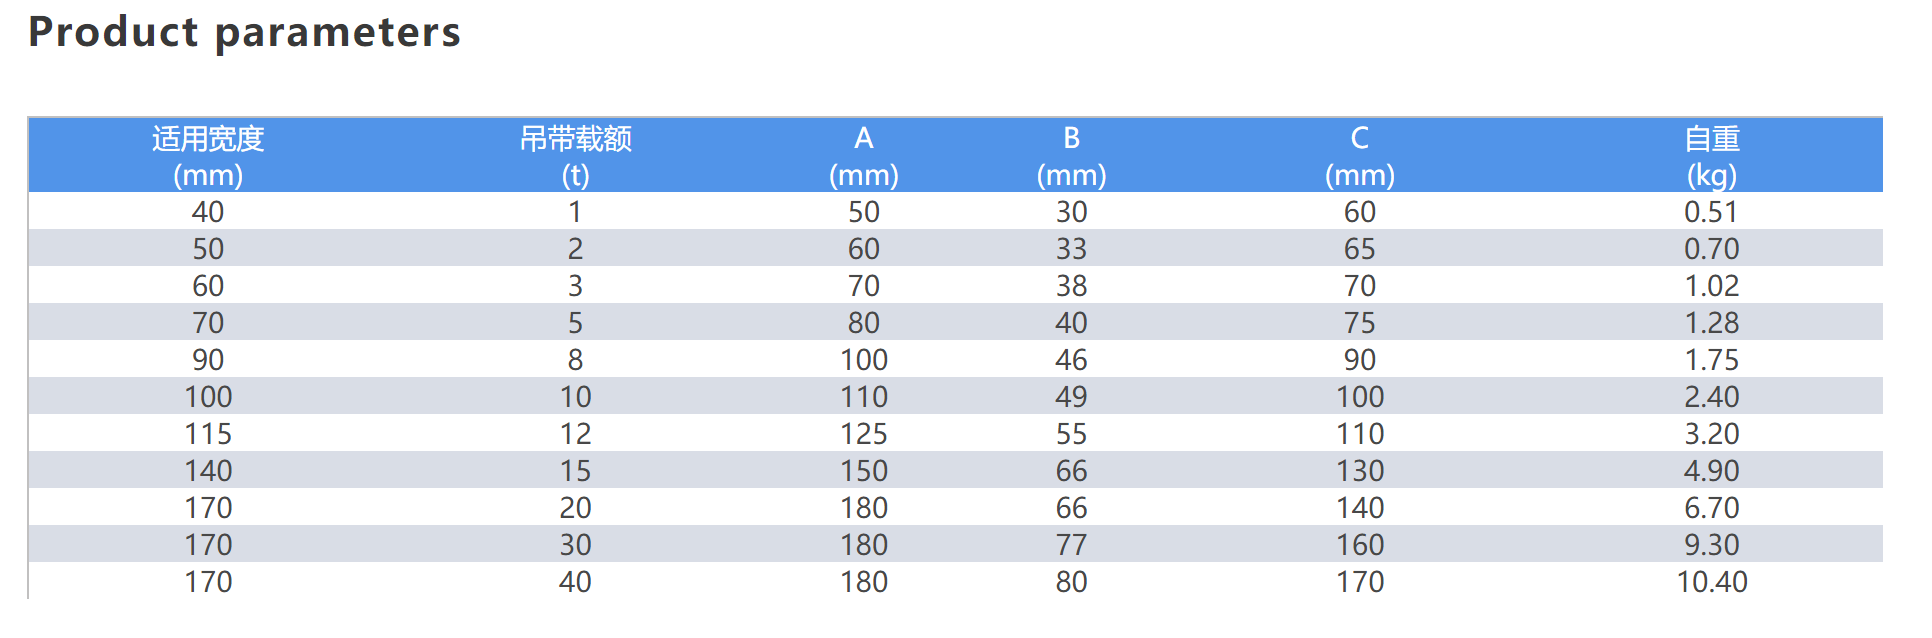Select the 10.40 weight cell

tap(1712, 582)
